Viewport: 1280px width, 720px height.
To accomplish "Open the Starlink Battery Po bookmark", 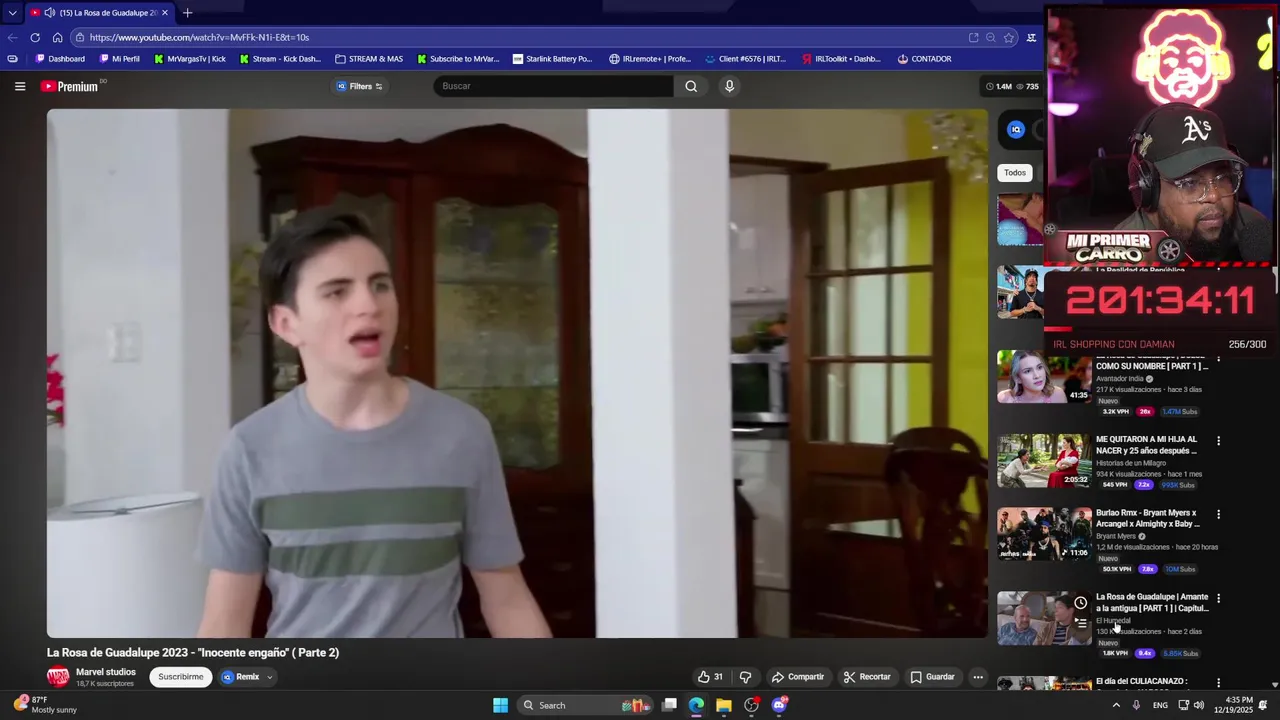I will tap(552, 59).
